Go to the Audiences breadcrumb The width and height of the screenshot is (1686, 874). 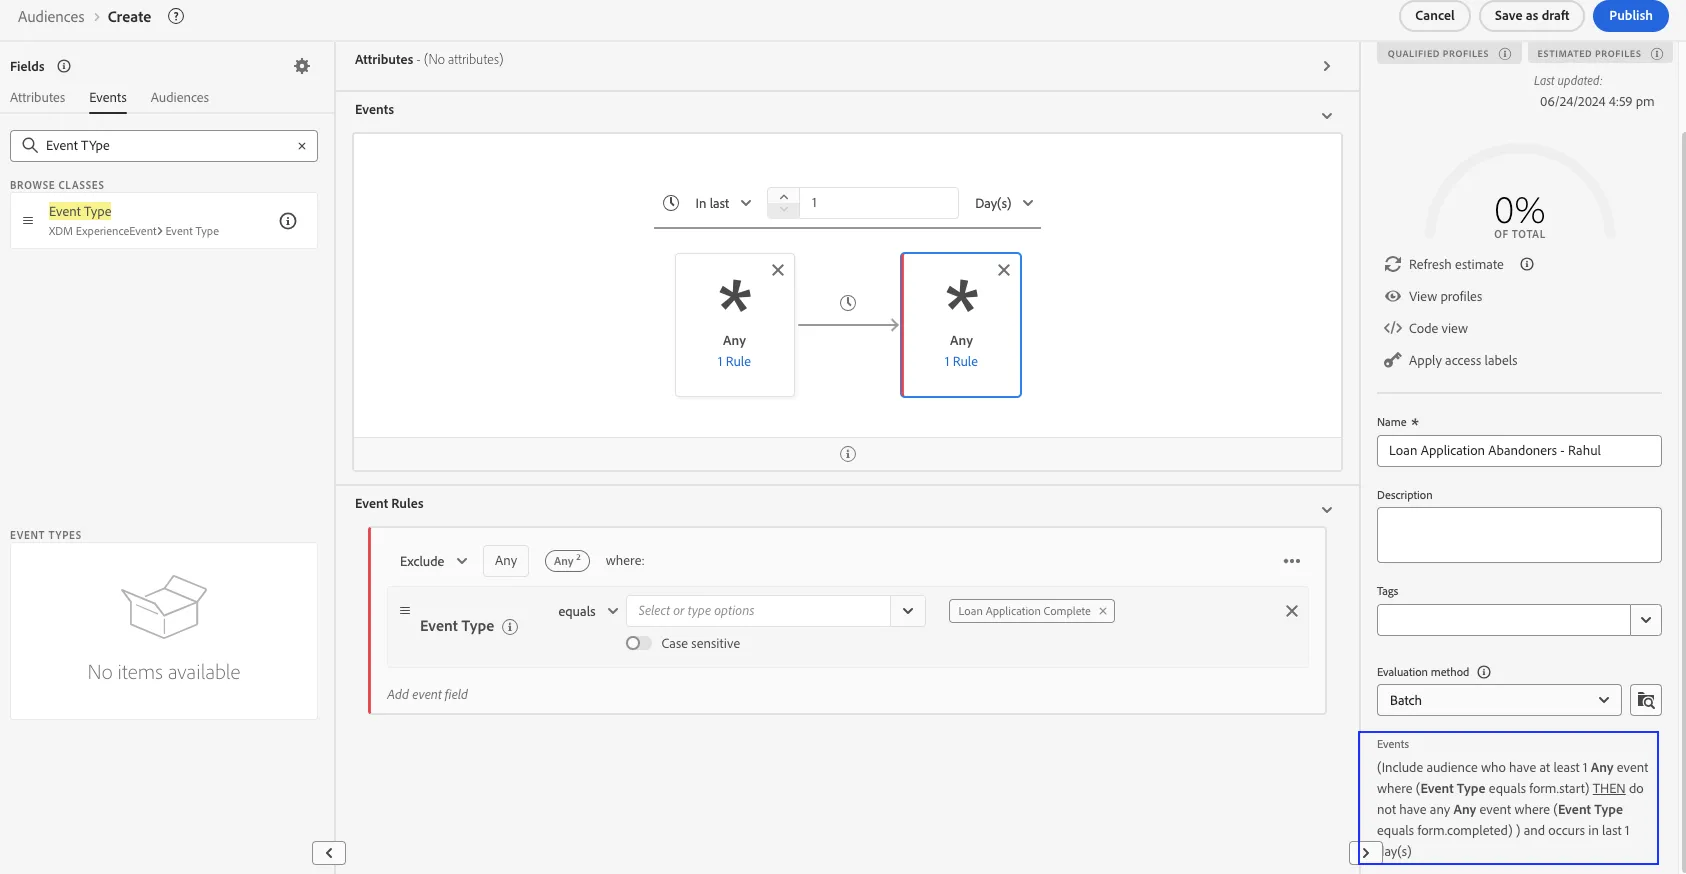click(x=51, y=17)
